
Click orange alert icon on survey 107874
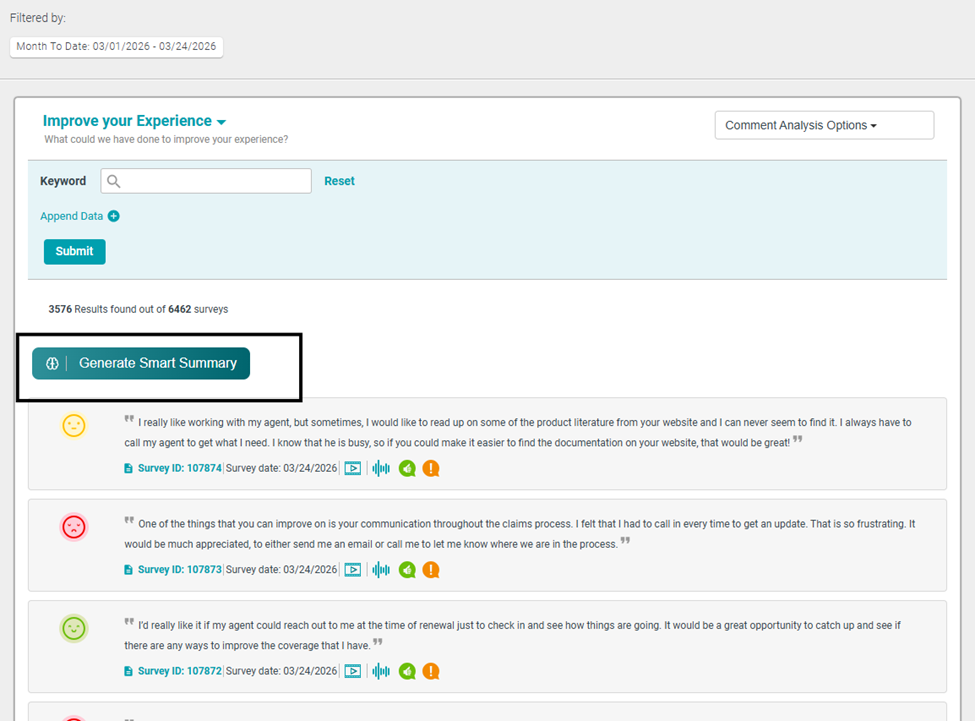[431, 468]
